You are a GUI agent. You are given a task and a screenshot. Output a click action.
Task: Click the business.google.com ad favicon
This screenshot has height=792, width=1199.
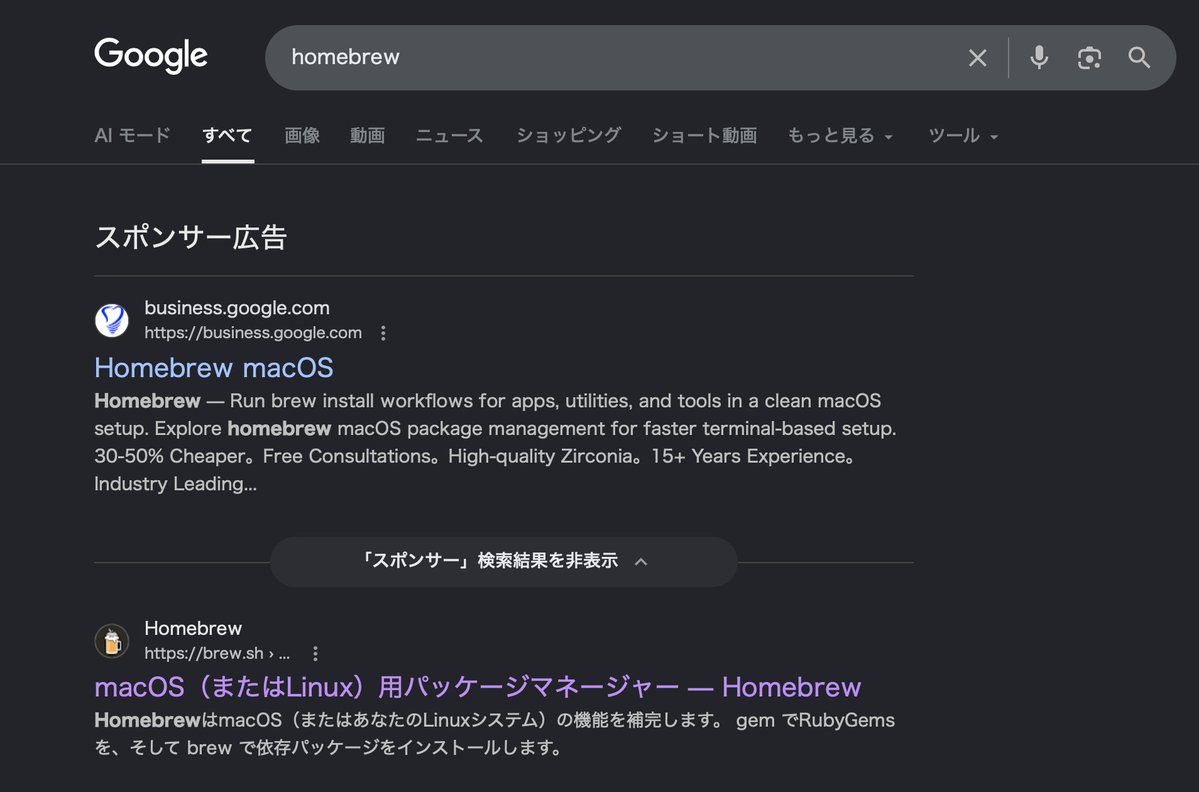coord(112,320)
